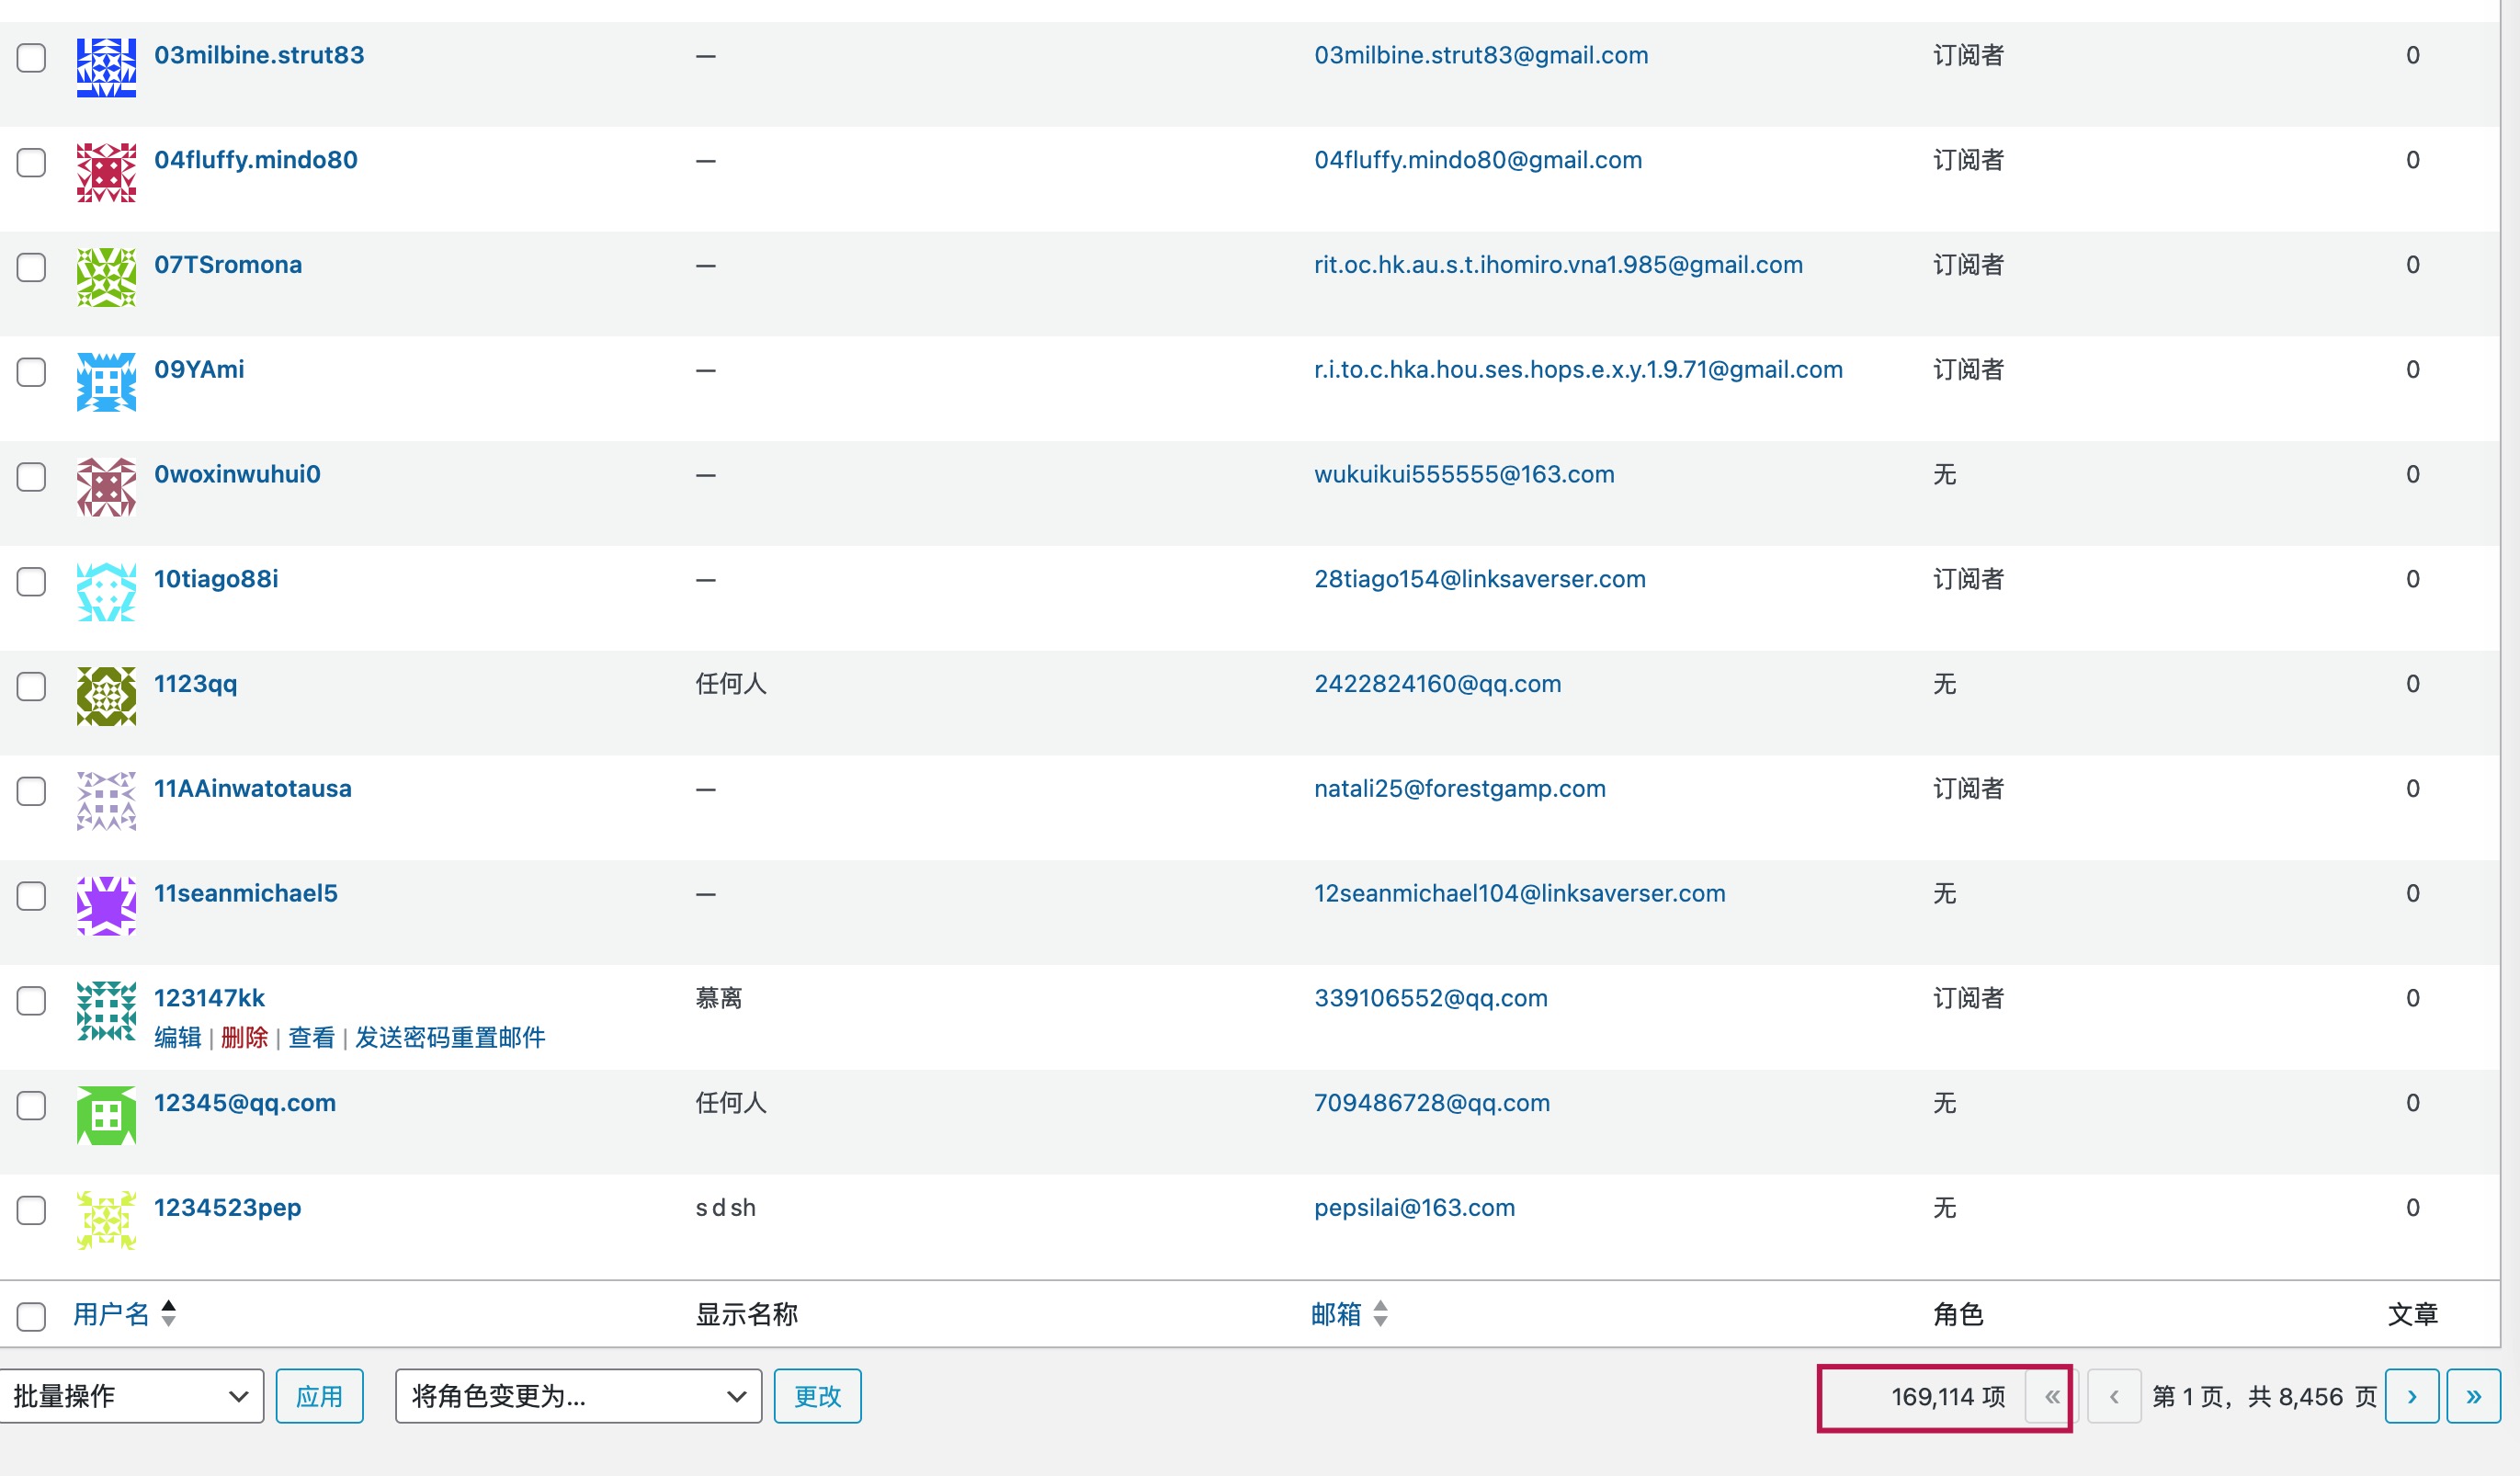Open email link 2422824160@qq.com
Image resolution: width=2520 pixels, height=1476 pixels.
[1437, 684]
